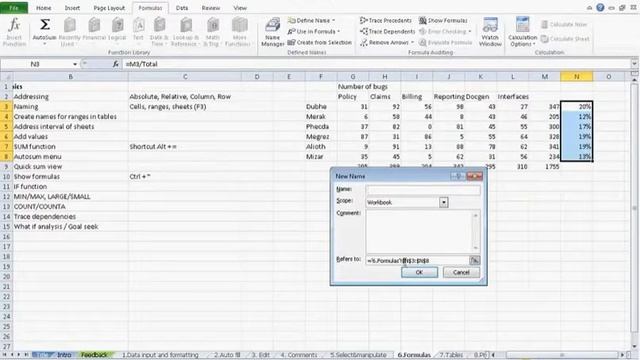Click Trace Precedents

(x=386, y=20)
